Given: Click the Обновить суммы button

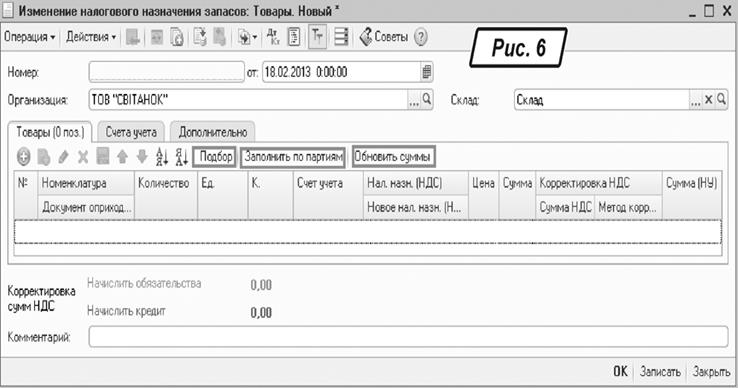Looking at the screenshot, I should pos(393,157).
